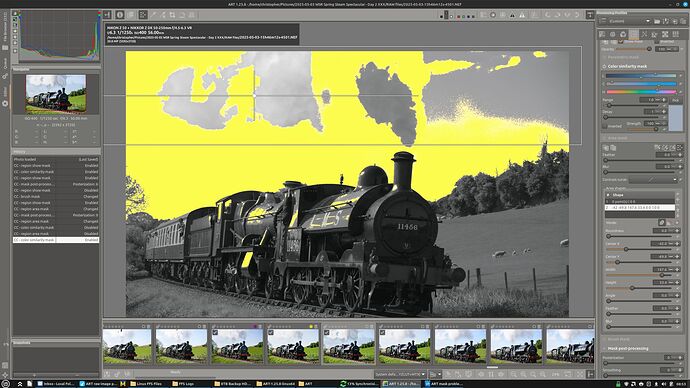This screenshot has width=690, height=388.
Task: Paste area mask shapes icon
Action: (613, 148)
